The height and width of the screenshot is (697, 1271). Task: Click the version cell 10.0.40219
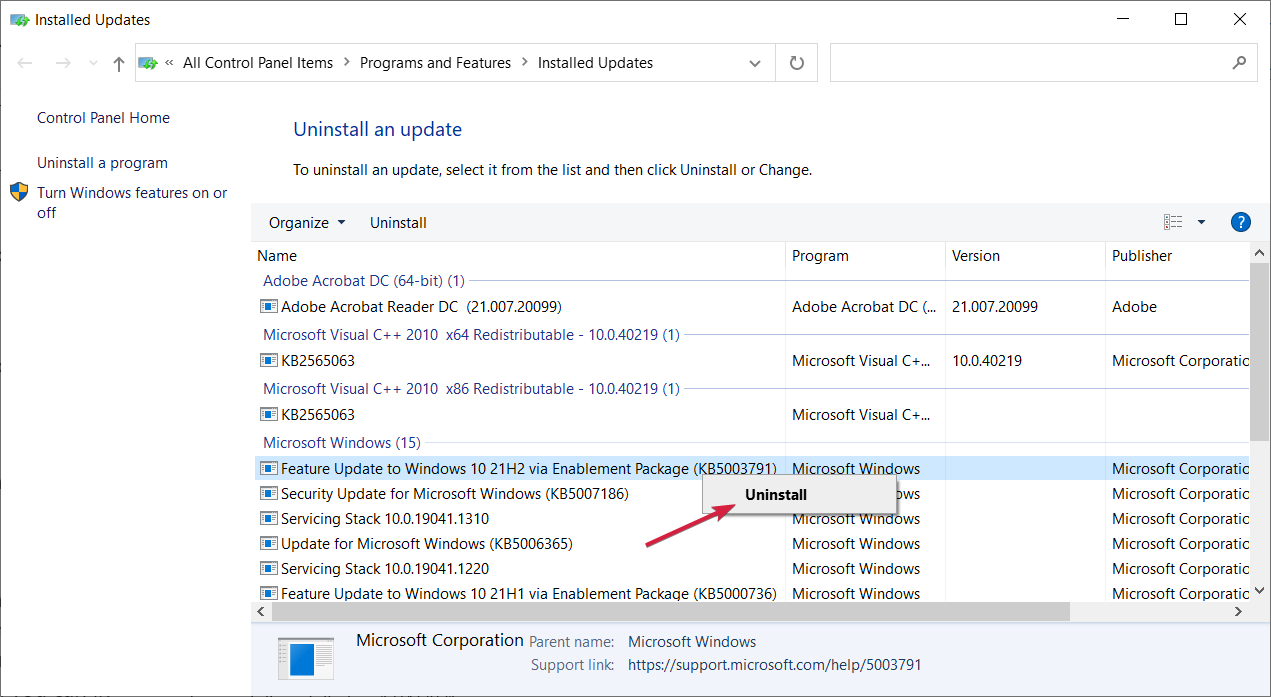pyautogui.click(x=987, y=360)
